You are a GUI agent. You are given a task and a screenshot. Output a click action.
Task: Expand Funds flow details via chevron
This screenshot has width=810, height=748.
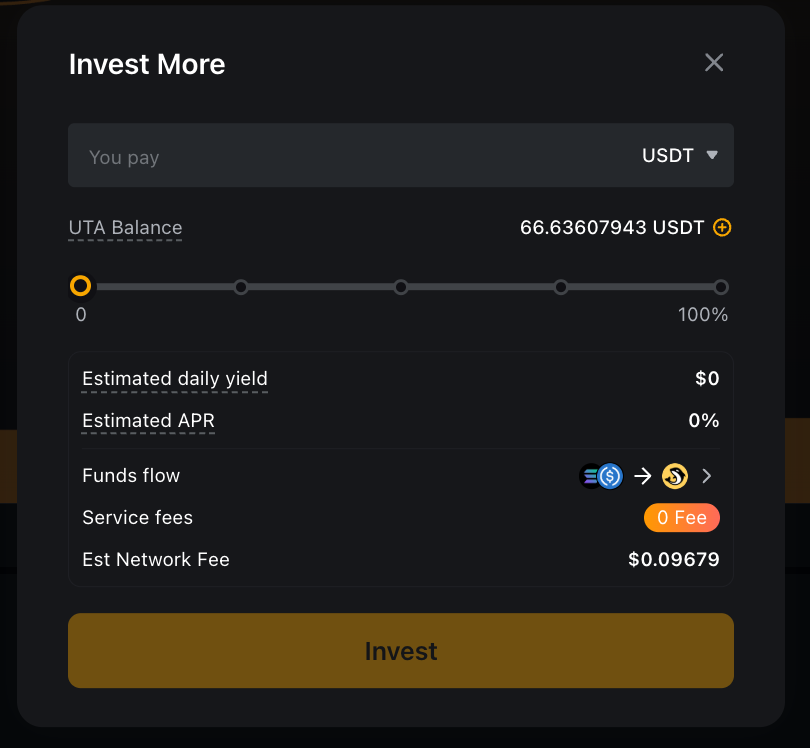[x=708, y=476]
